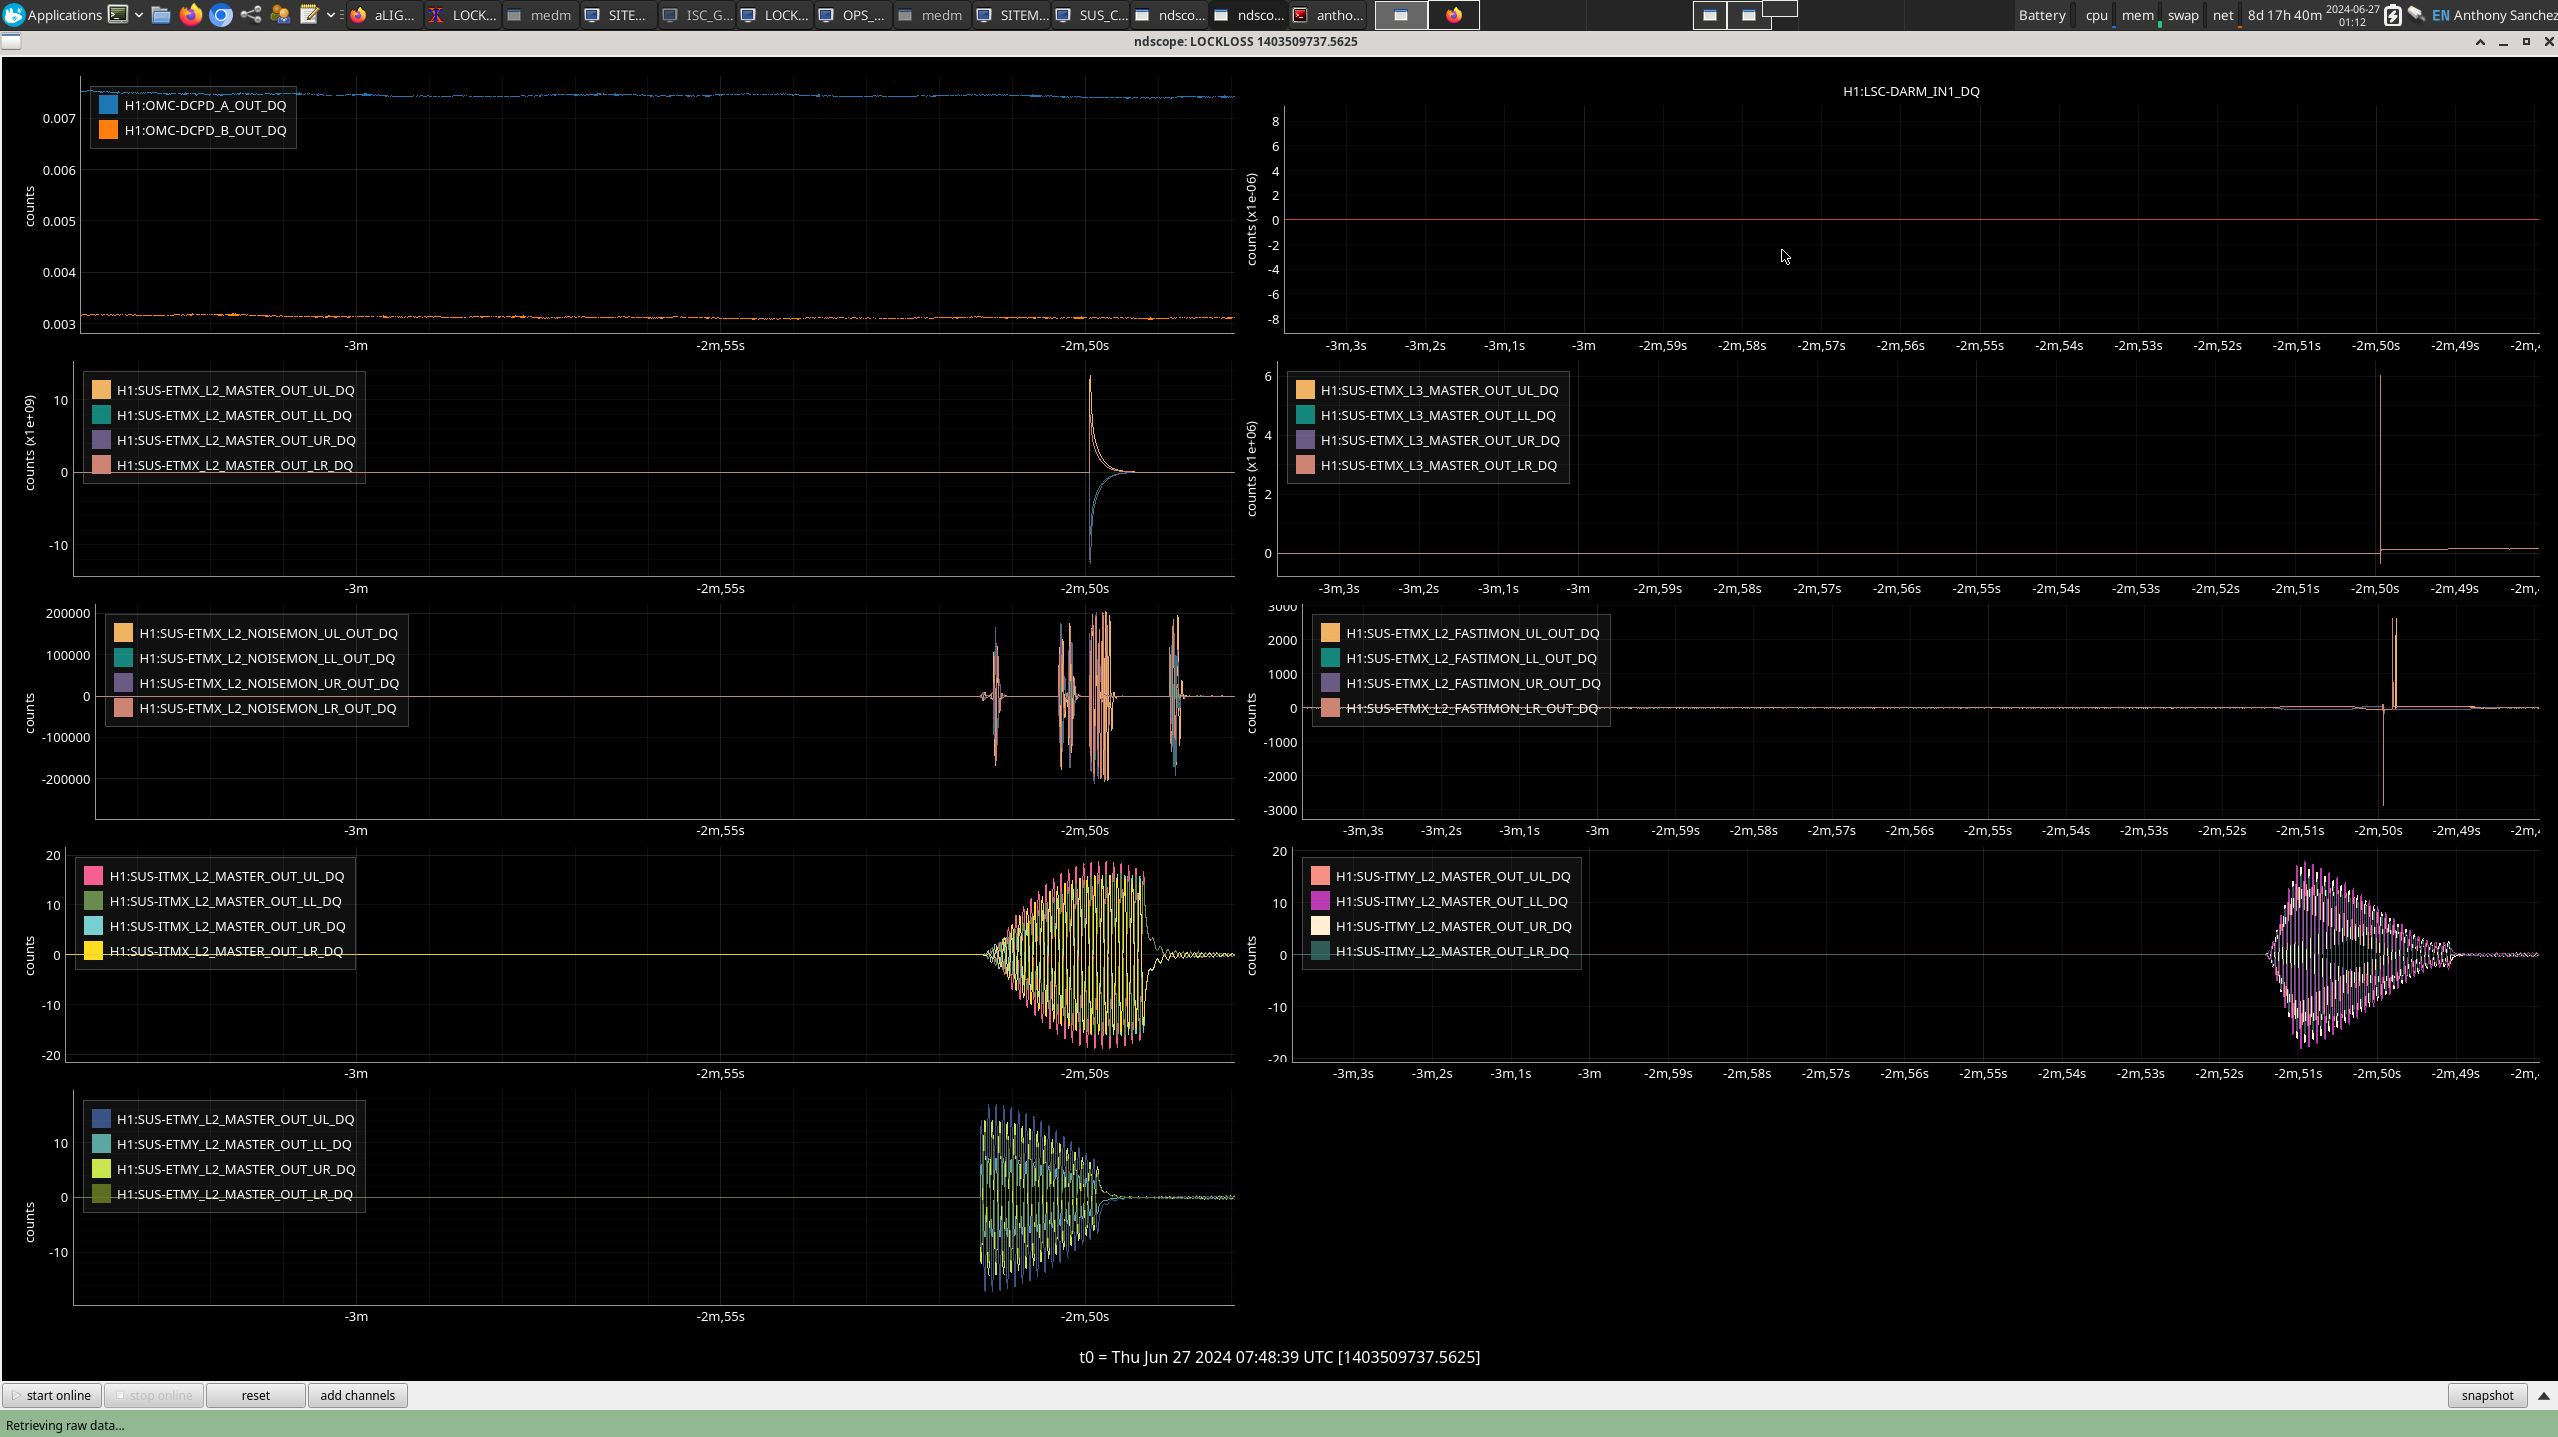Viewport: 2558px width, 1437px height.
Task: Click the Retrieving raw data... status message
Action: coord(65,1425)
